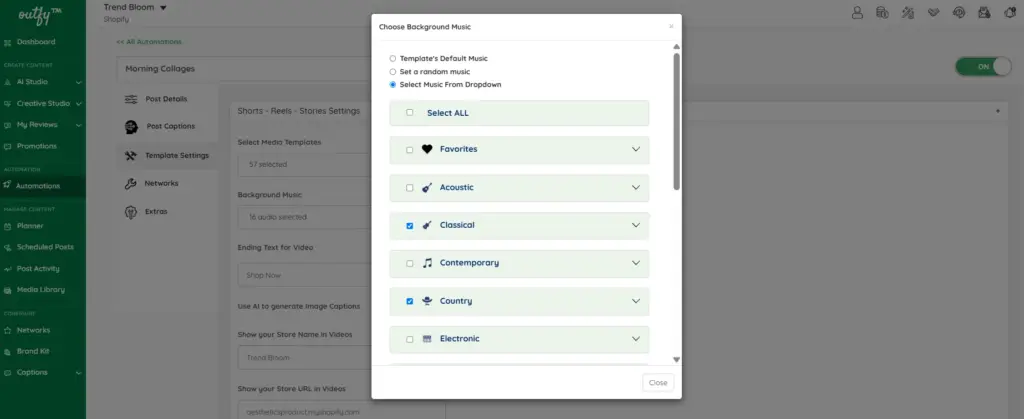Click the heart icon beside Favorites
The height and width of the screenshot is (419, 1024).
pos(427,149)
